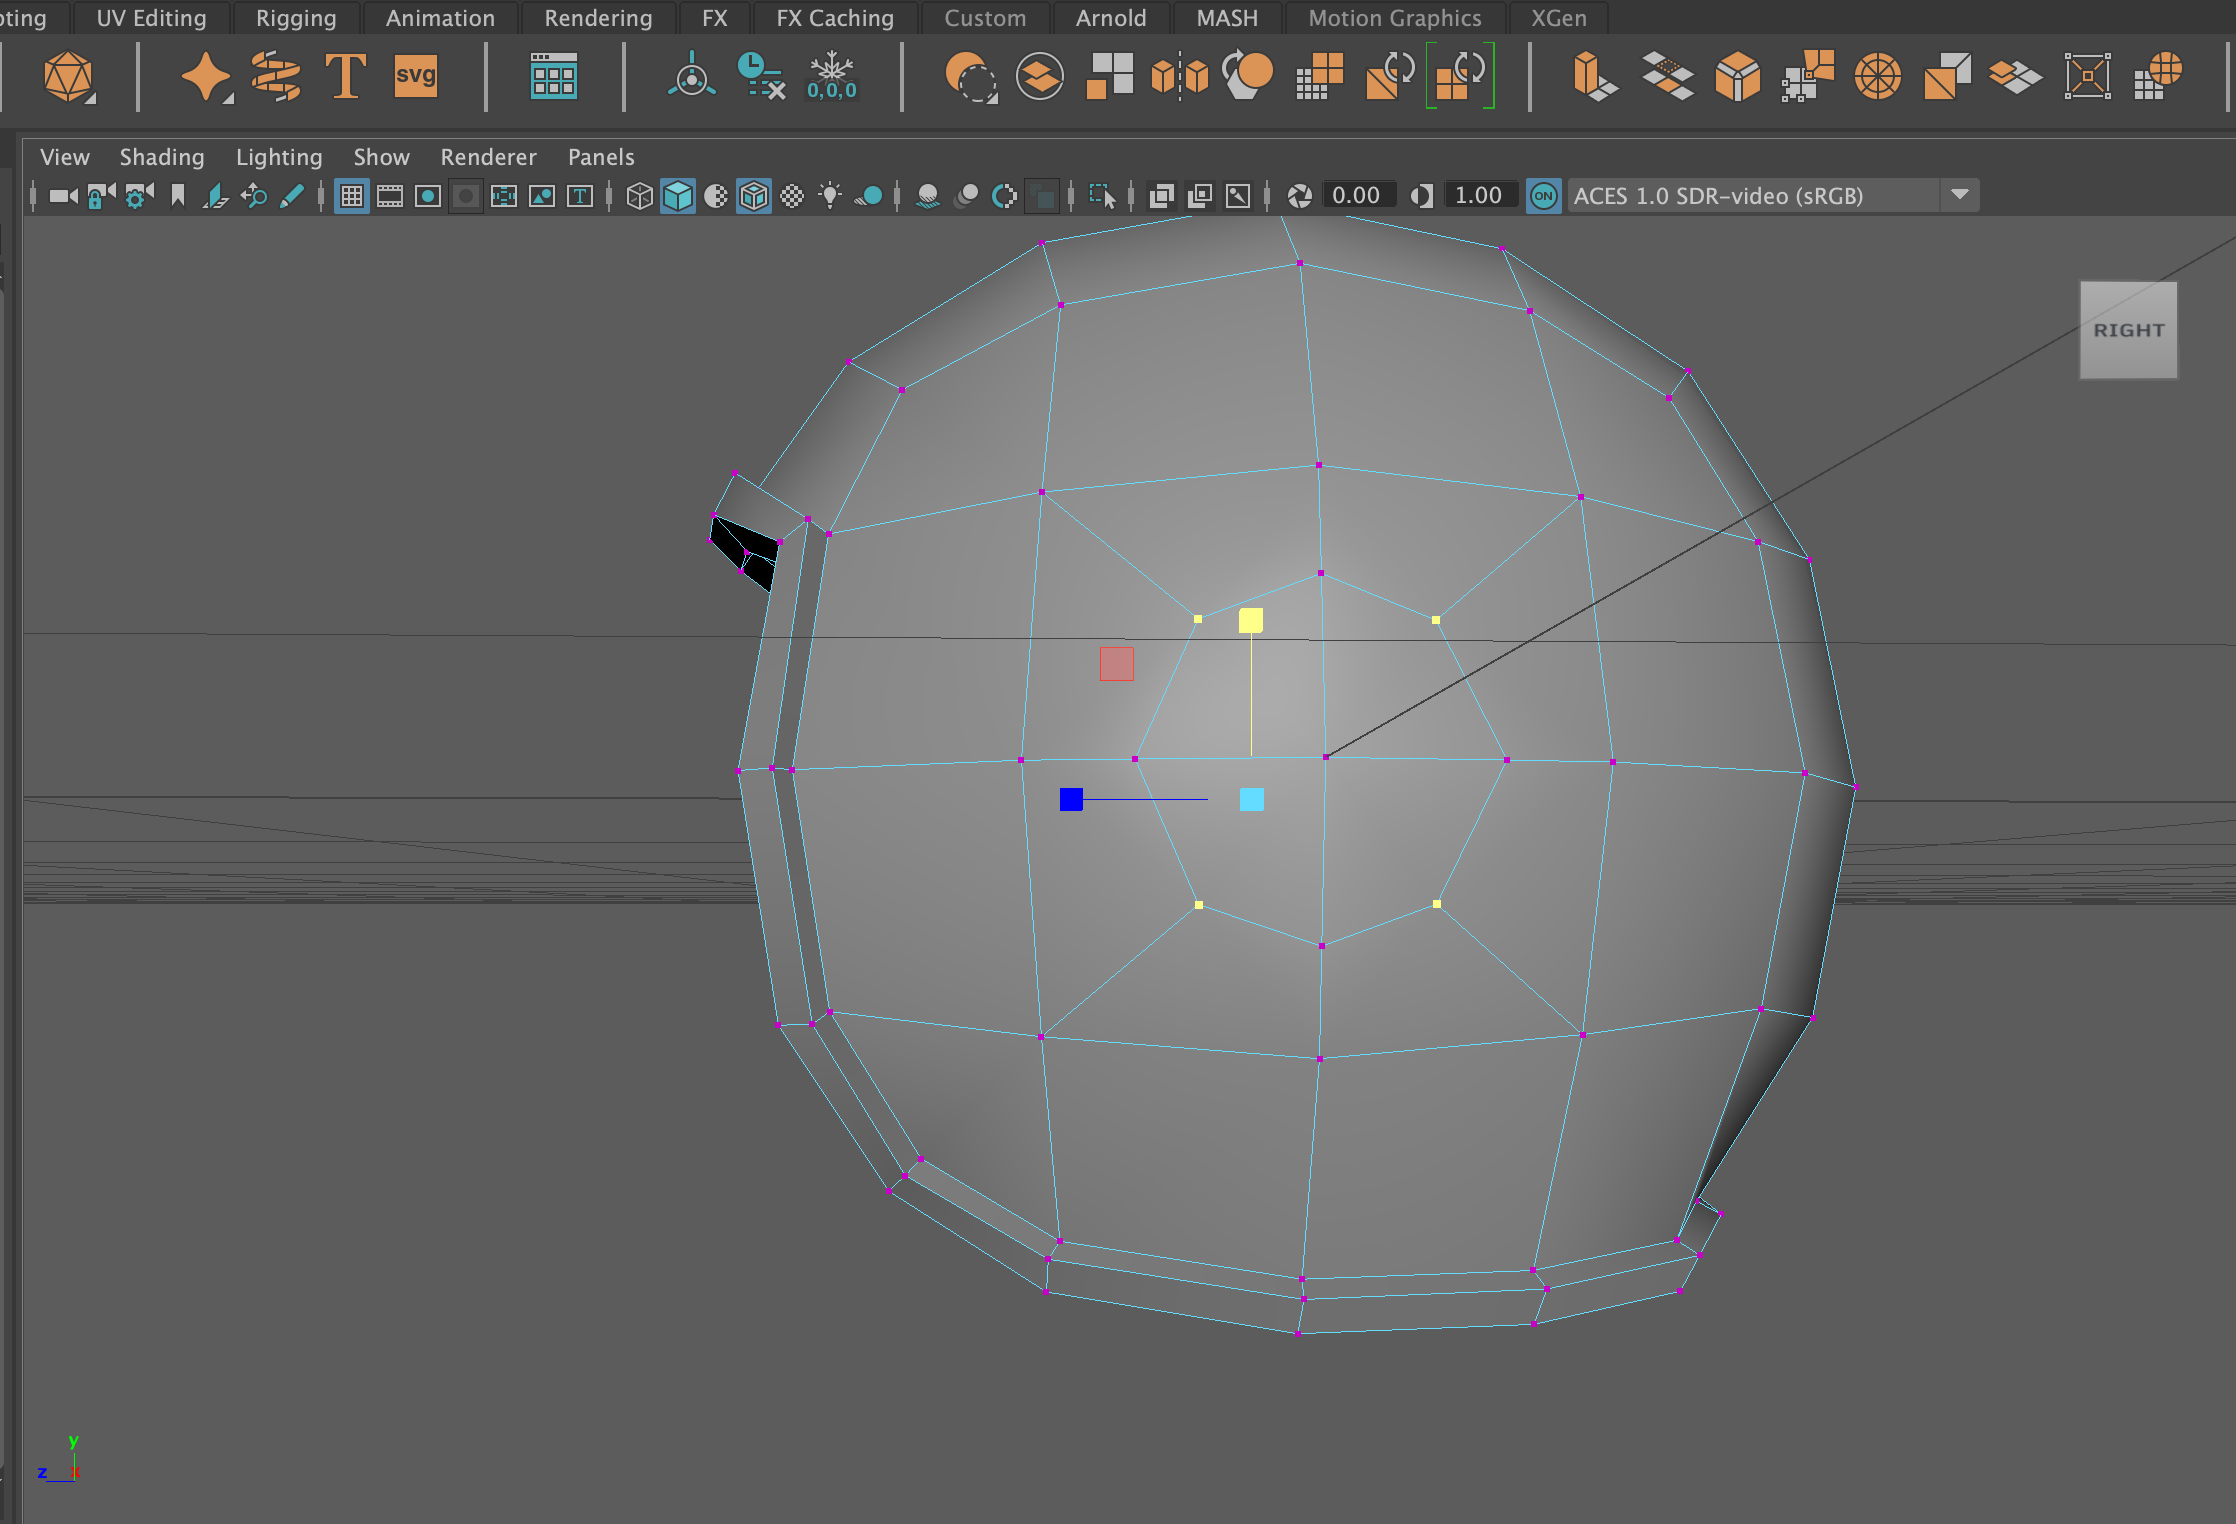
Task: Click the Image Plane icon
Action: click(x=215, y=196)
